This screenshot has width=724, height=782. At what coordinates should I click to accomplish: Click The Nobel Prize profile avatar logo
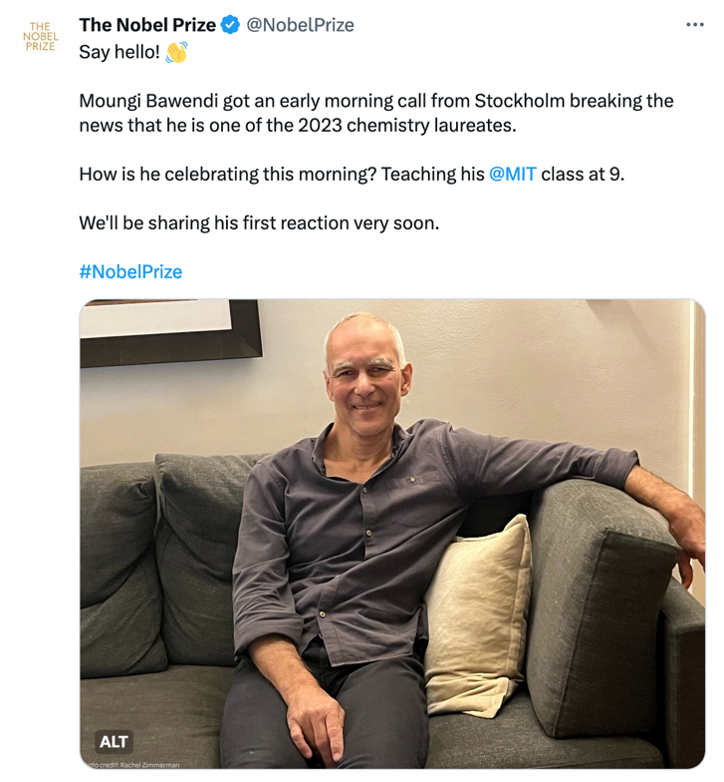pos(40,35)
